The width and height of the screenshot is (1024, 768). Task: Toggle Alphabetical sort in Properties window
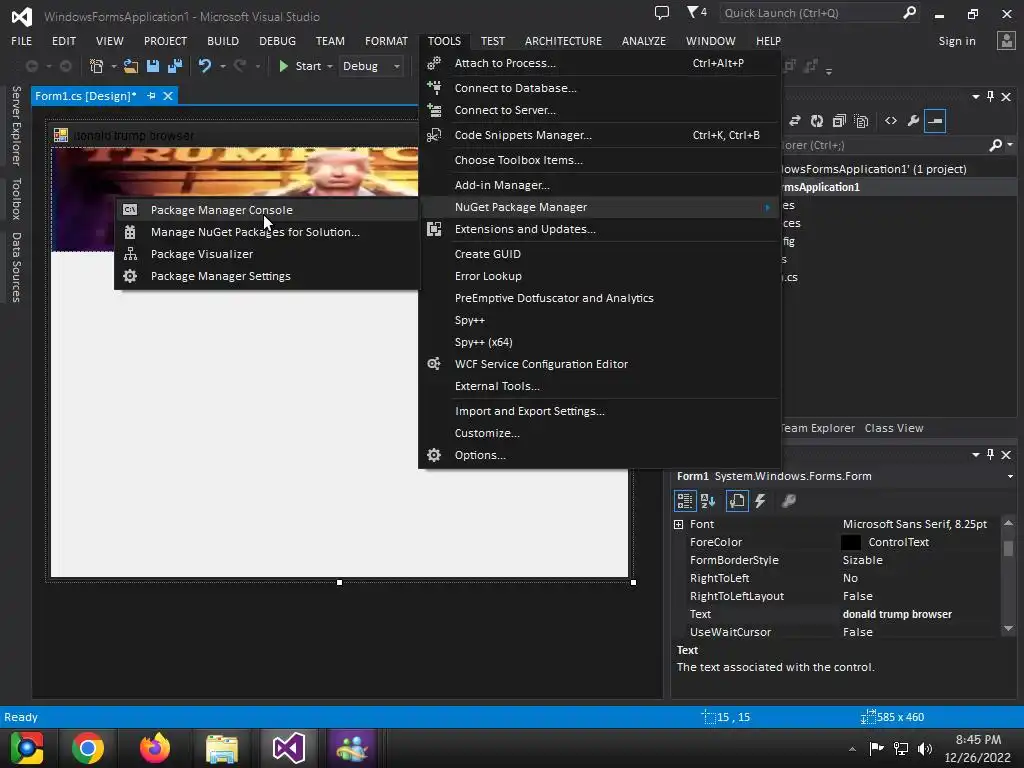click(708, 501)
